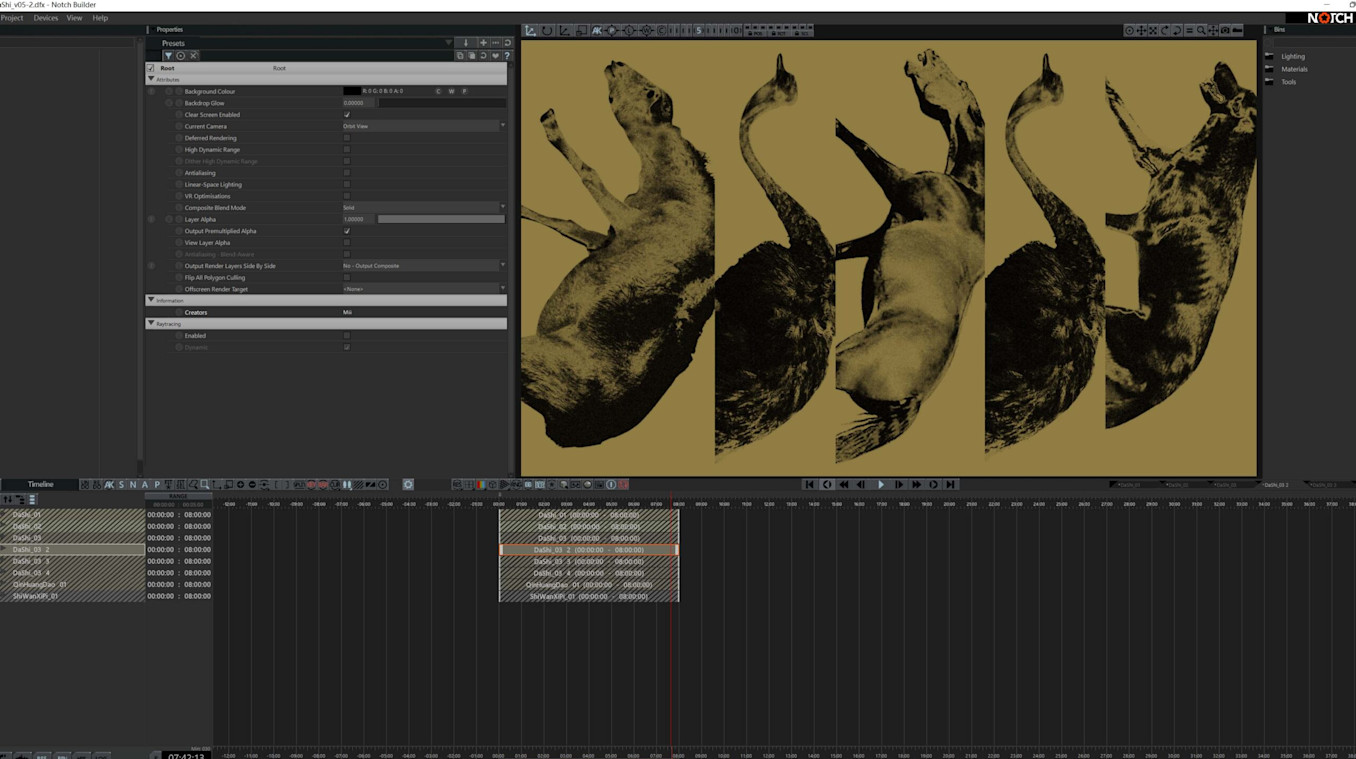The image size is (1356, 759).
Task: Open the Lighting bin
Action: click(1292, 57)
